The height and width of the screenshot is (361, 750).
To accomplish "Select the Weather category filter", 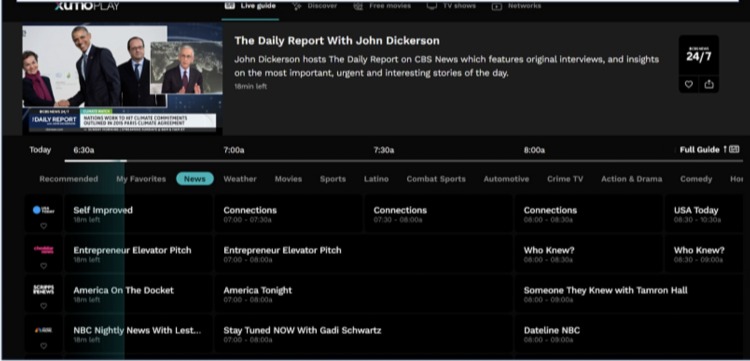I will (240, 179).
